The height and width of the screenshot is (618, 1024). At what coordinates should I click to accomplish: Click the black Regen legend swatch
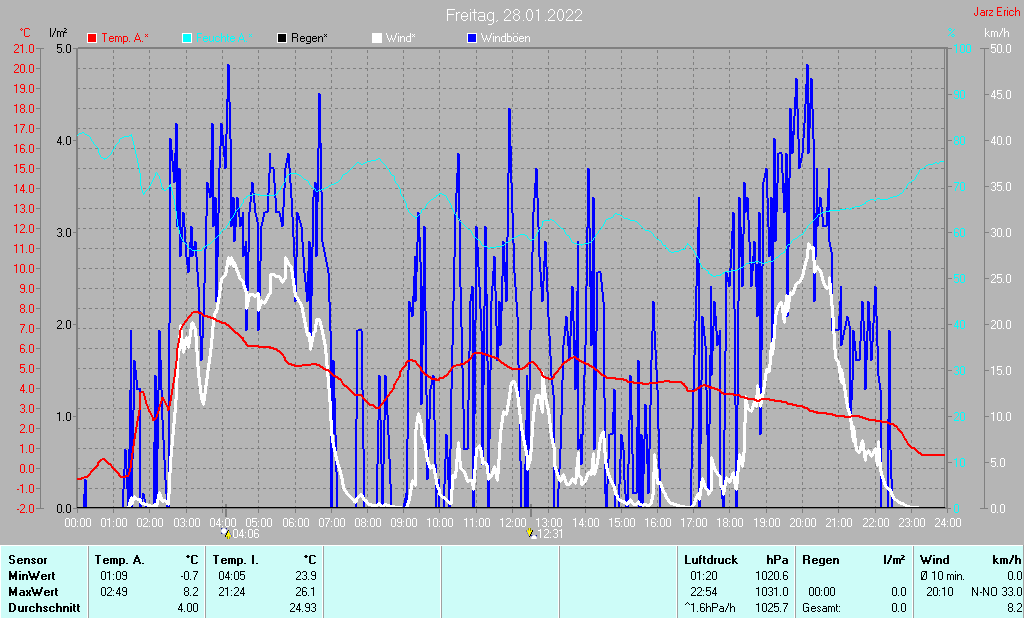[x=282, y=38]
